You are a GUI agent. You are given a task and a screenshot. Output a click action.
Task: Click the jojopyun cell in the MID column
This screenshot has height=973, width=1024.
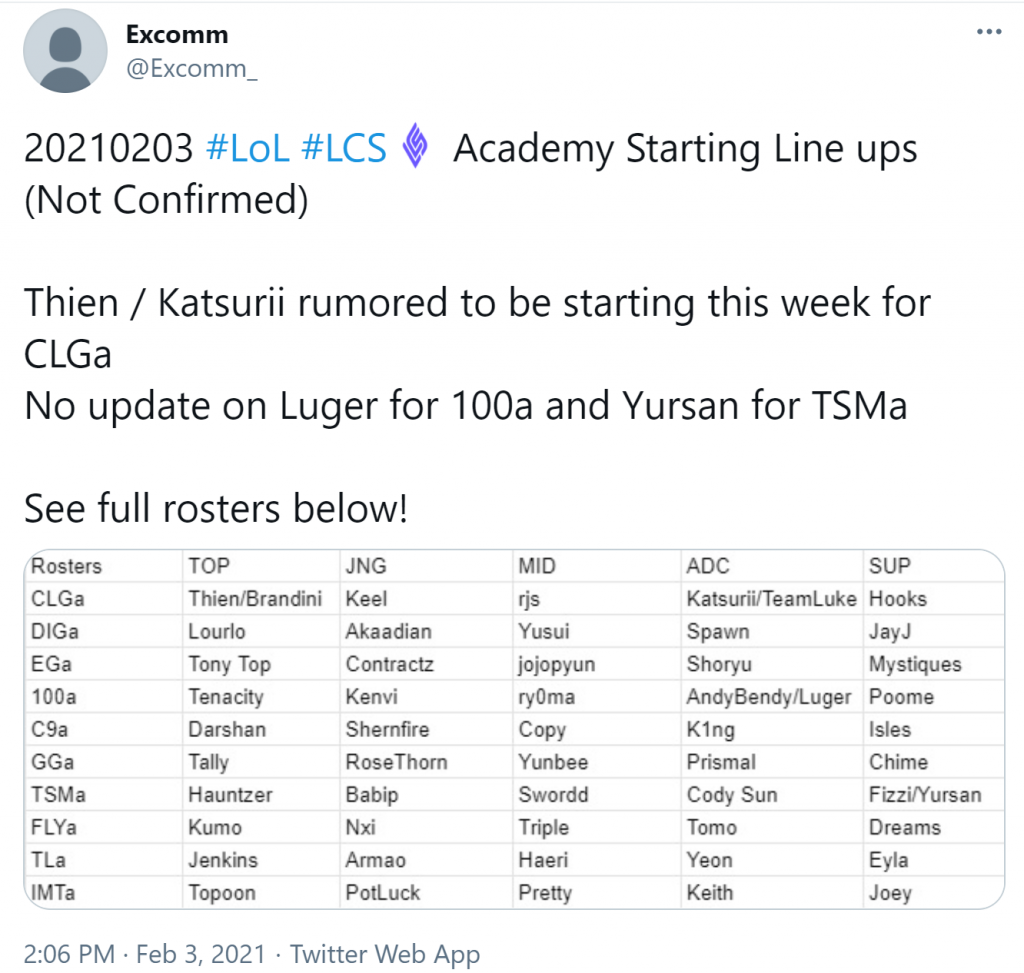pos(556,664)
